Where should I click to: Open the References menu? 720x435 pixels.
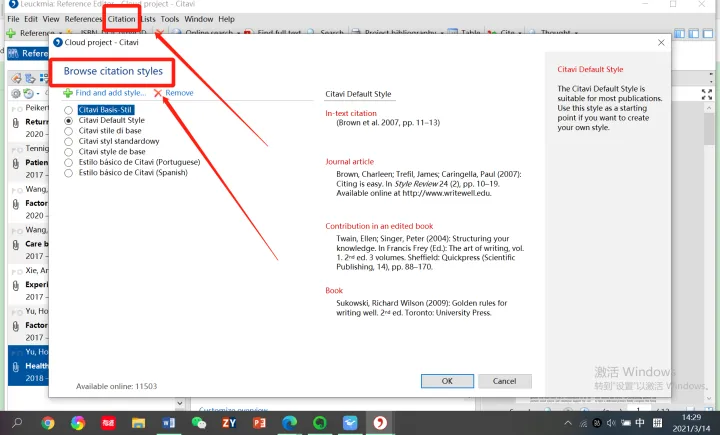click(x=83, y=19)
